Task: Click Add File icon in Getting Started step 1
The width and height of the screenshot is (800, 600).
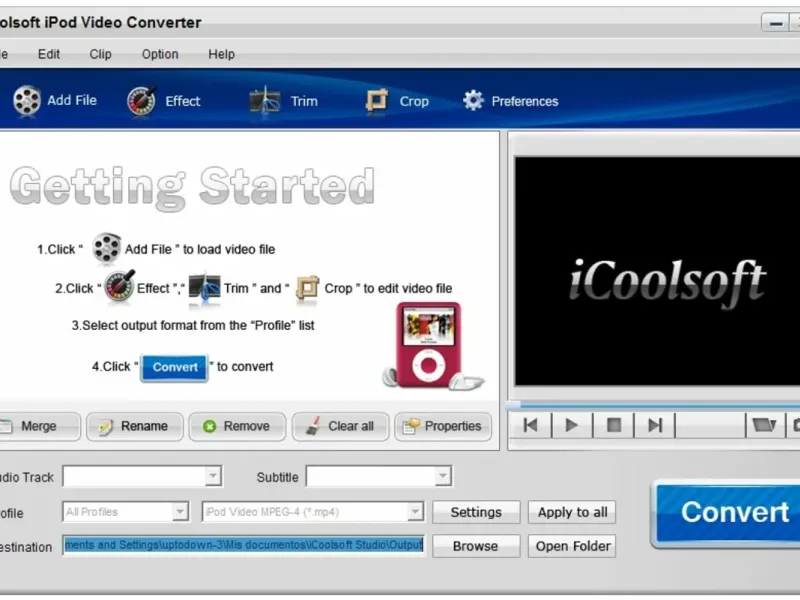Action: (x=106, y=248)
